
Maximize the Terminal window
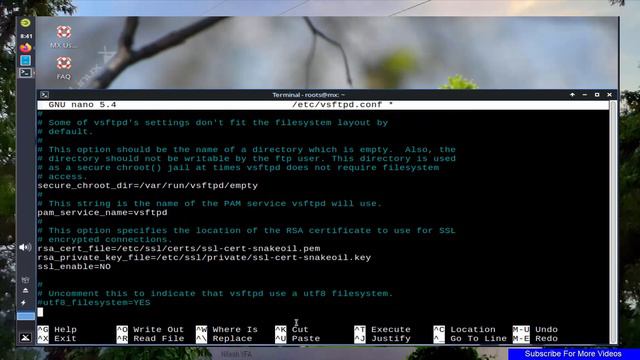coord(597,95)
